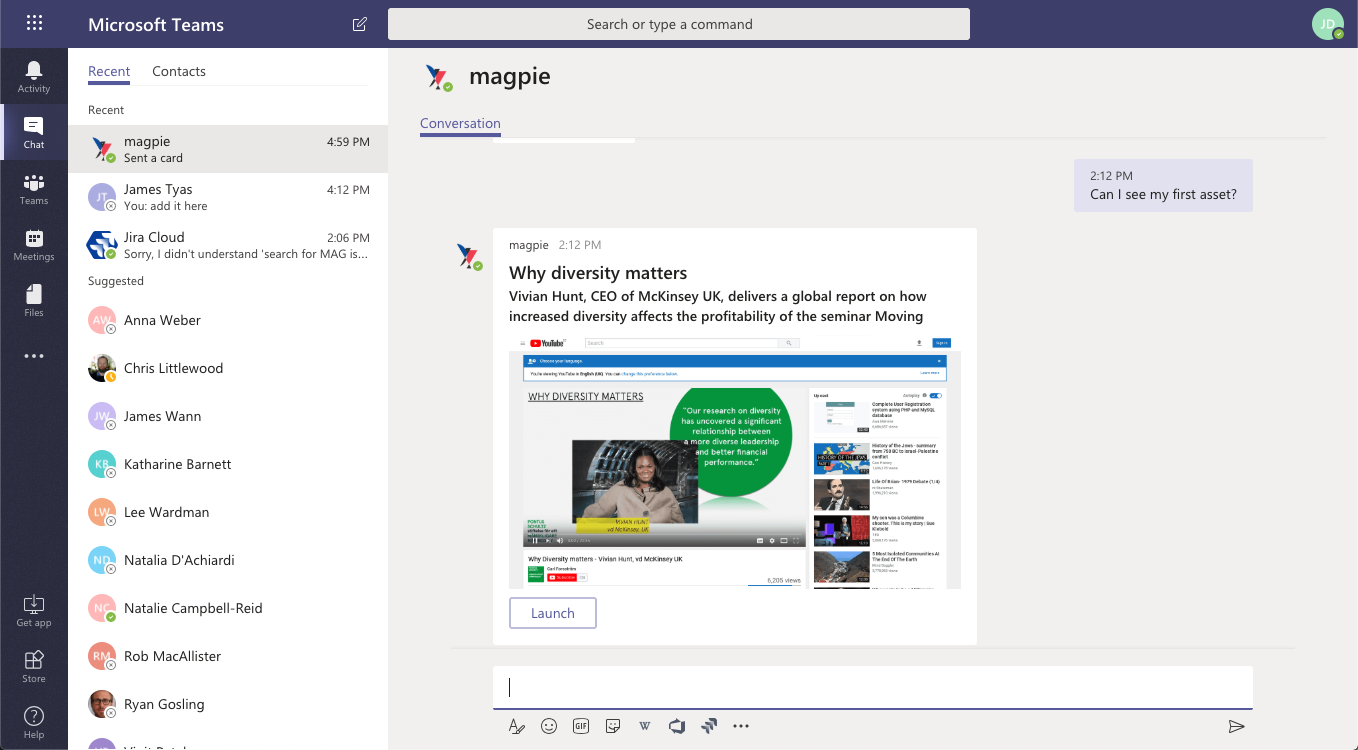Switch to the Contacts tab
The width and height of the screenshot is (1358, 750).
[x=179, y=71]
